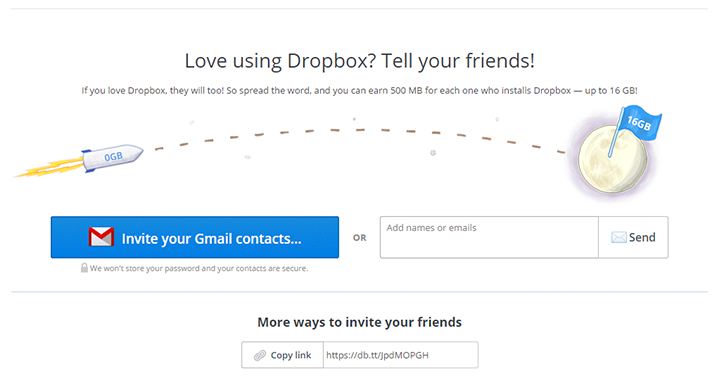Screen dimensions: 715x376
Task: Click the Gmail envelope icon
Action: point(101,237)
